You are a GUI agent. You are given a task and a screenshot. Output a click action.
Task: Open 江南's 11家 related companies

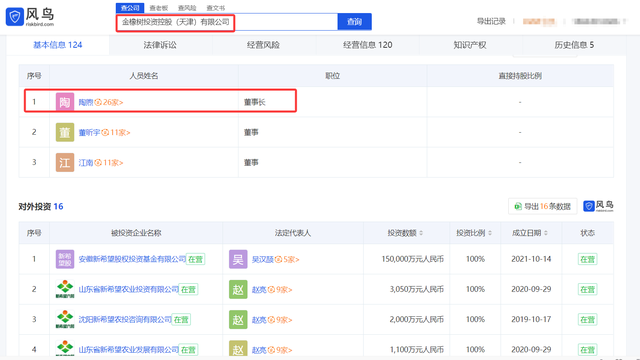[x=109, y=162]
